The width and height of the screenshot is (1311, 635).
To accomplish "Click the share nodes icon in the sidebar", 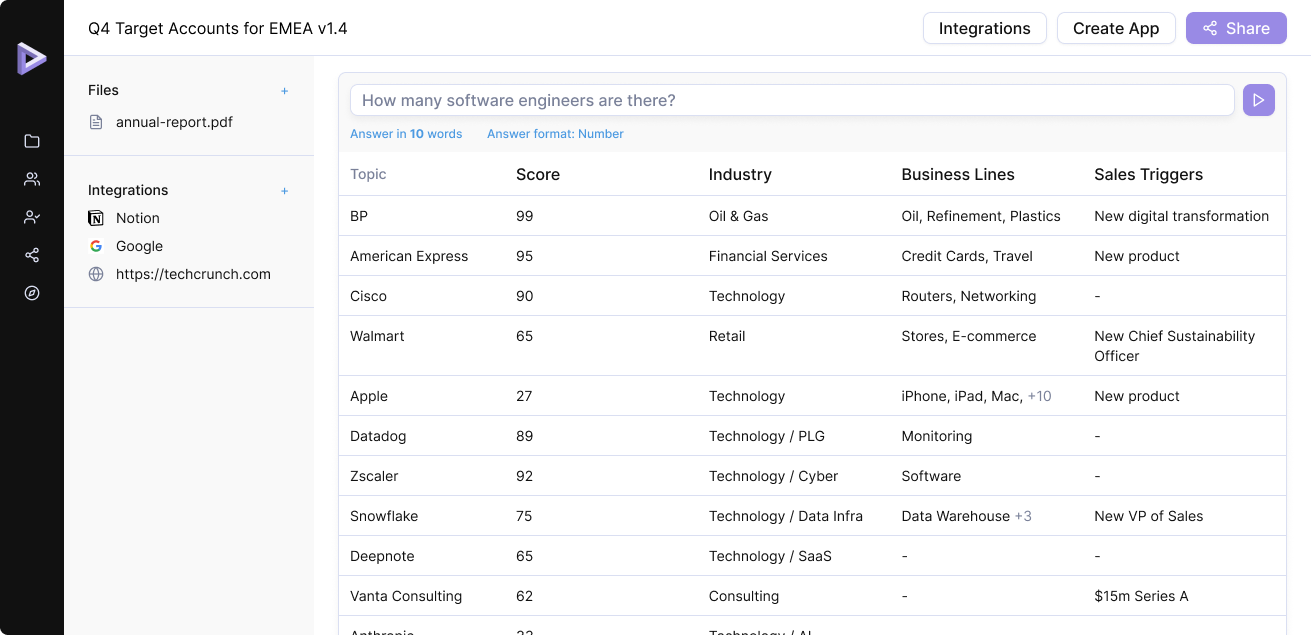I will pos(32,255).
